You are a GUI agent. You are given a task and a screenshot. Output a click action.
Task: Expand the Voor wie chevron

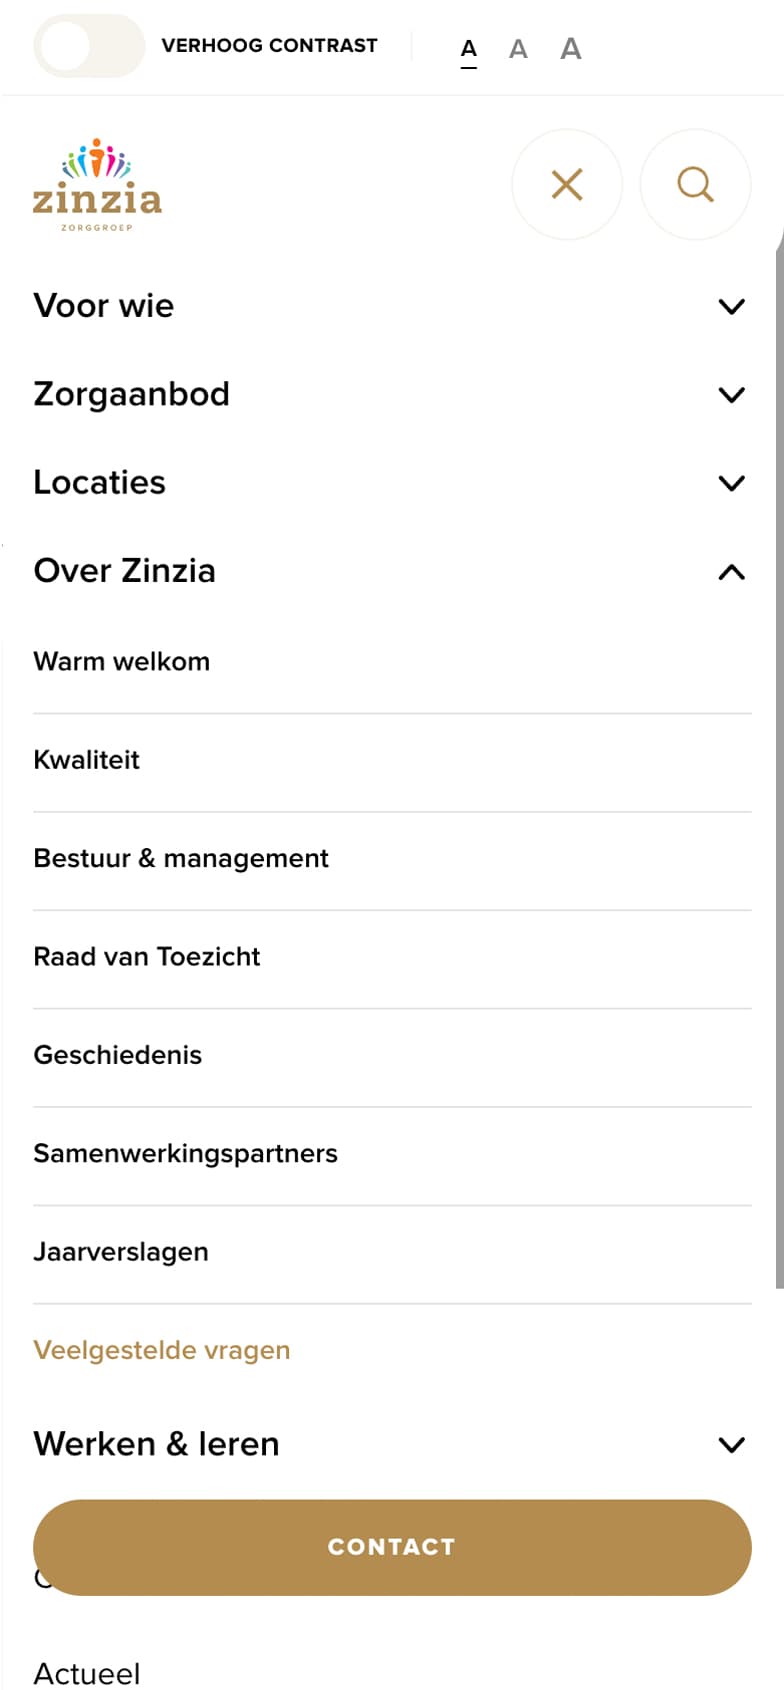click(x=732, y=306)
